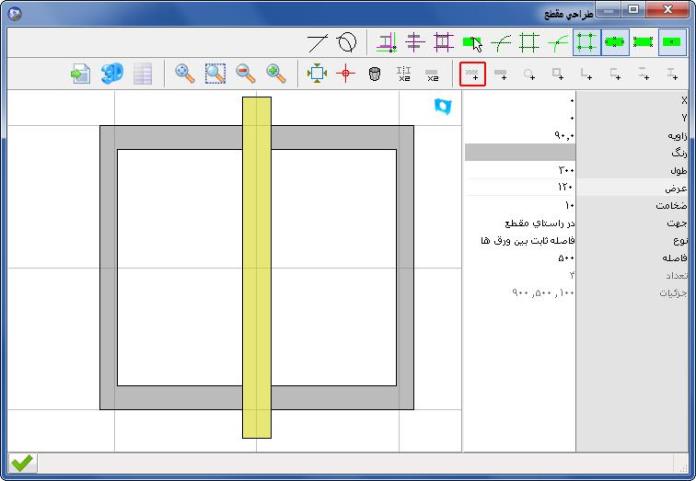Open the نوع type value dropdown
Image resolution: width=696 pixels, height=481 pixels.
coord(520,240)
